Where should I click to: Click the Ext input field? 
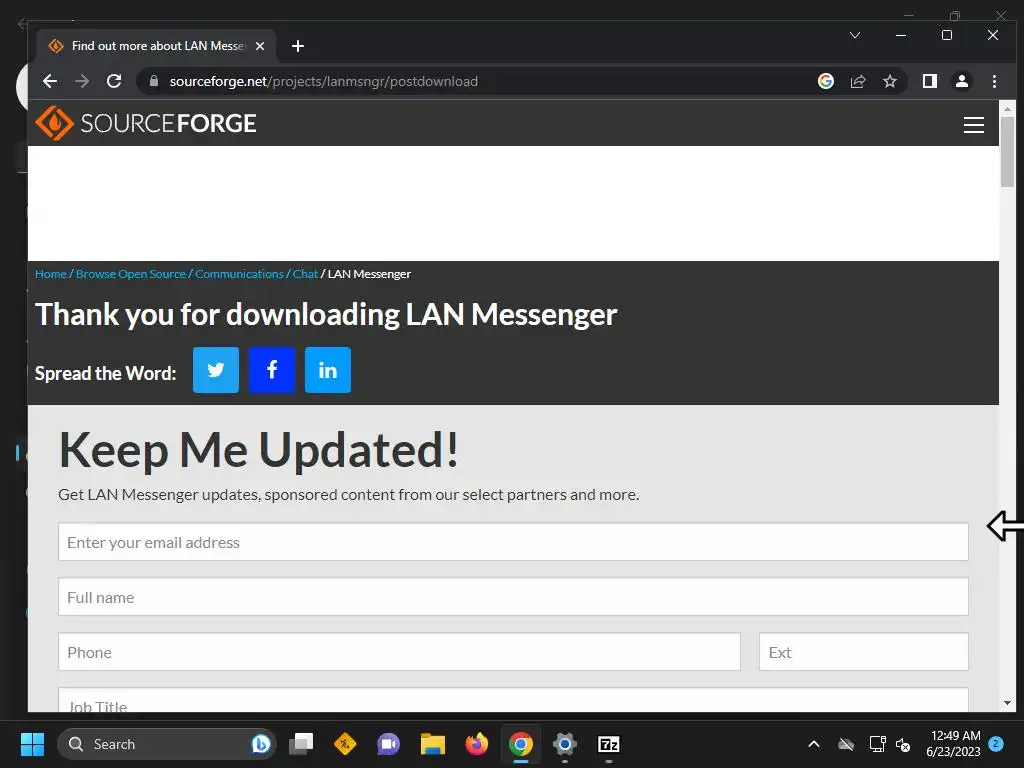click(863, 652)
